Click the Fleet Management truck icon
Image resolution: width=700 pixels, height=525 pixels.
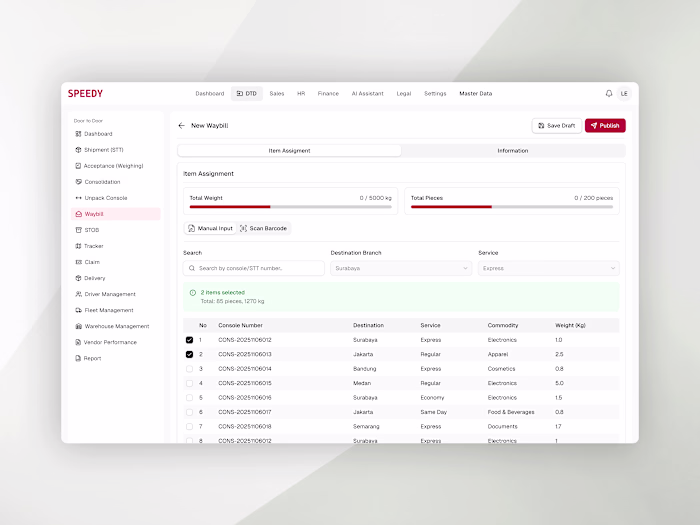79,310
